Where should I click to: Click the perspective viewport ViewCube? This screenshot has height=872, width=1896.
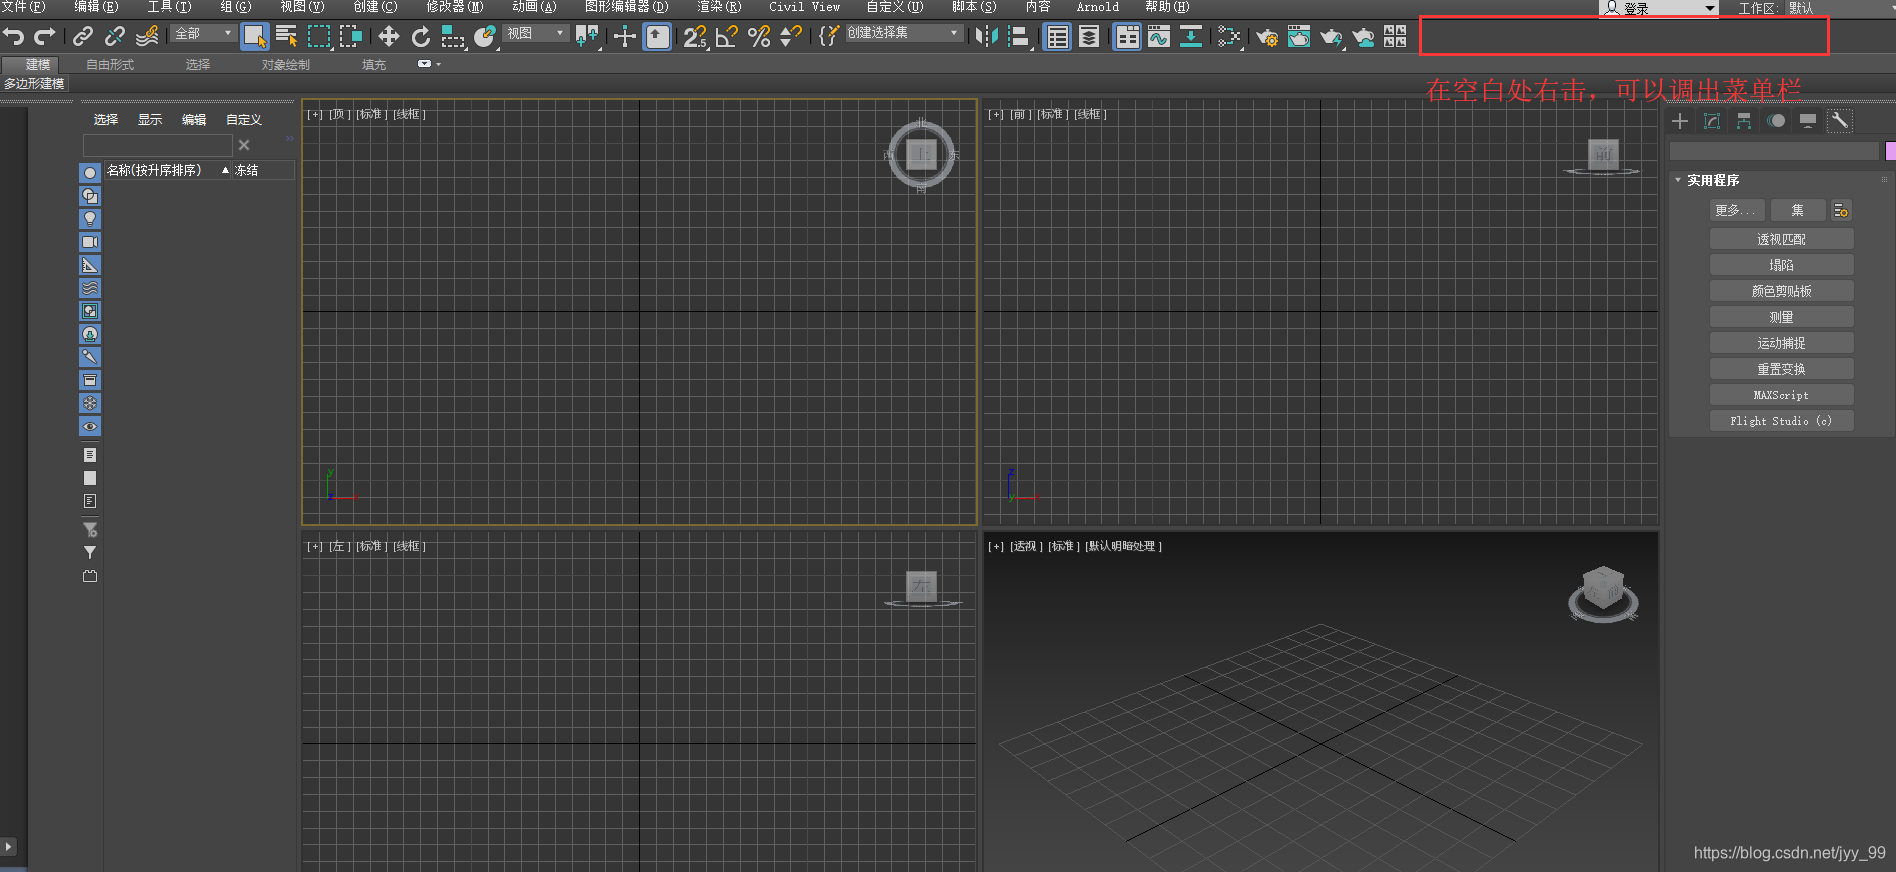click(1603, 593)
